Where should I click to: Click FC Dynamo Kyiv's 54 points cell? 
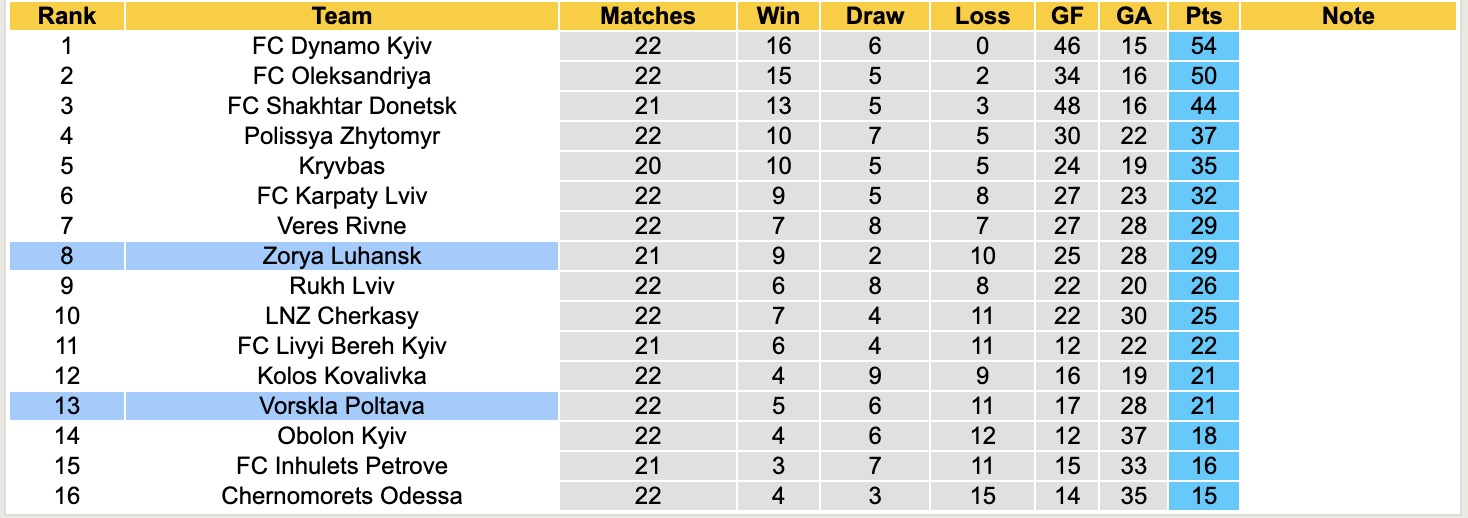tap(1203, 46)
